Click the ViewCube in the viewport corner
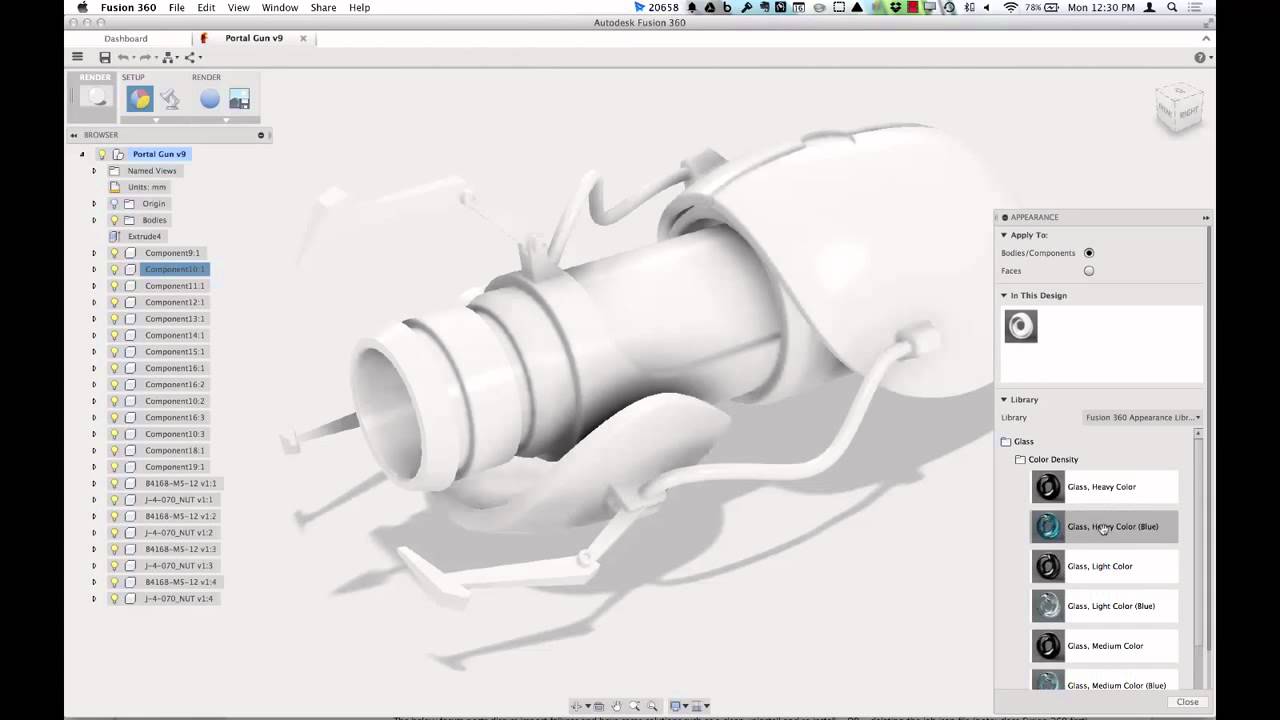Viewport: 1280px width, 720px height. [x=1179, y=106]
